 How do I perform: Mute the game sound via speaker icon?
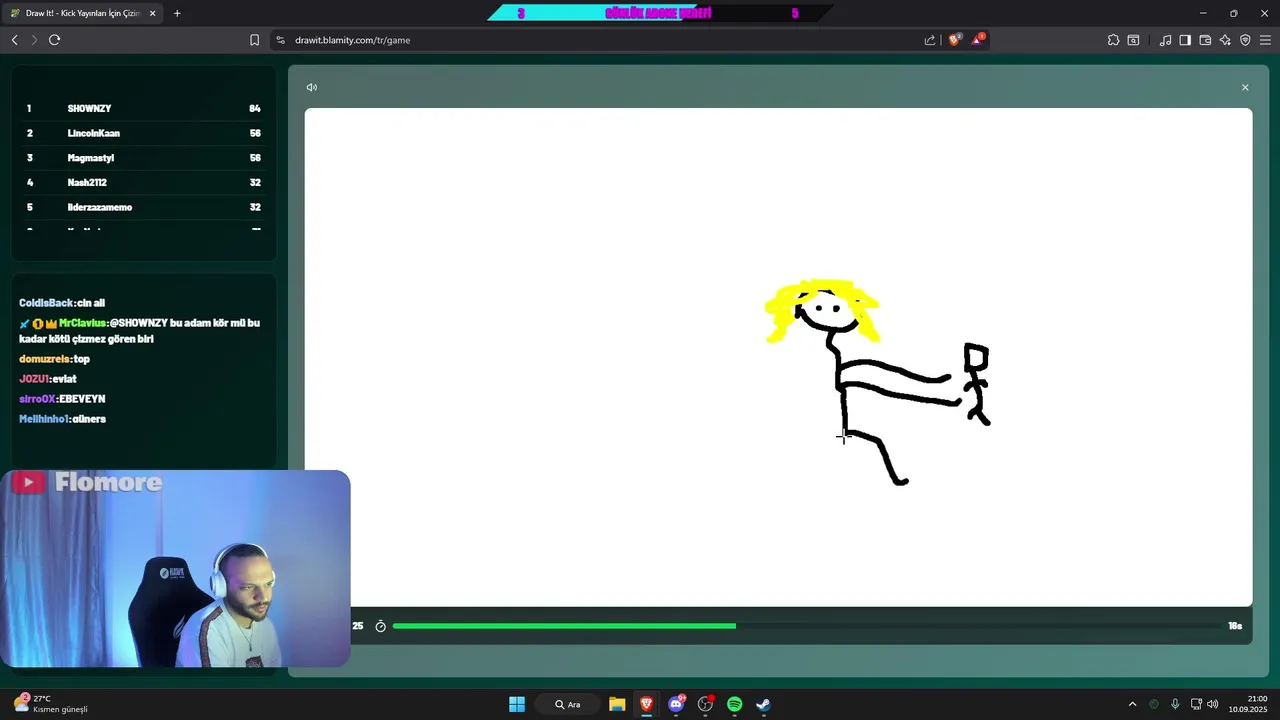click(x=312, y=87)
